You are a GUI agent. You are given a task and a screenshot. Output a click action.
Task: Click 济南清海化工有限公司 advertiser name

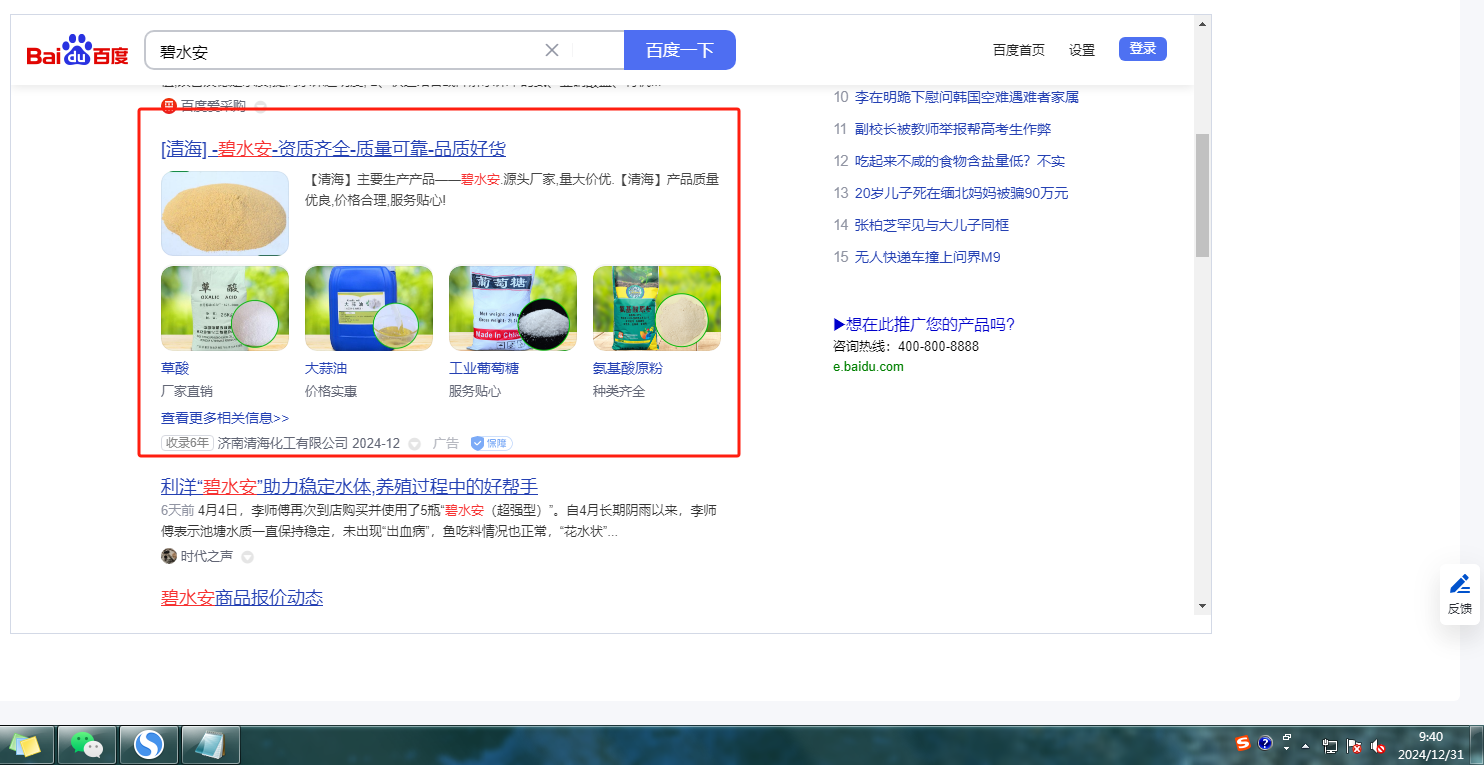[283, 443]
